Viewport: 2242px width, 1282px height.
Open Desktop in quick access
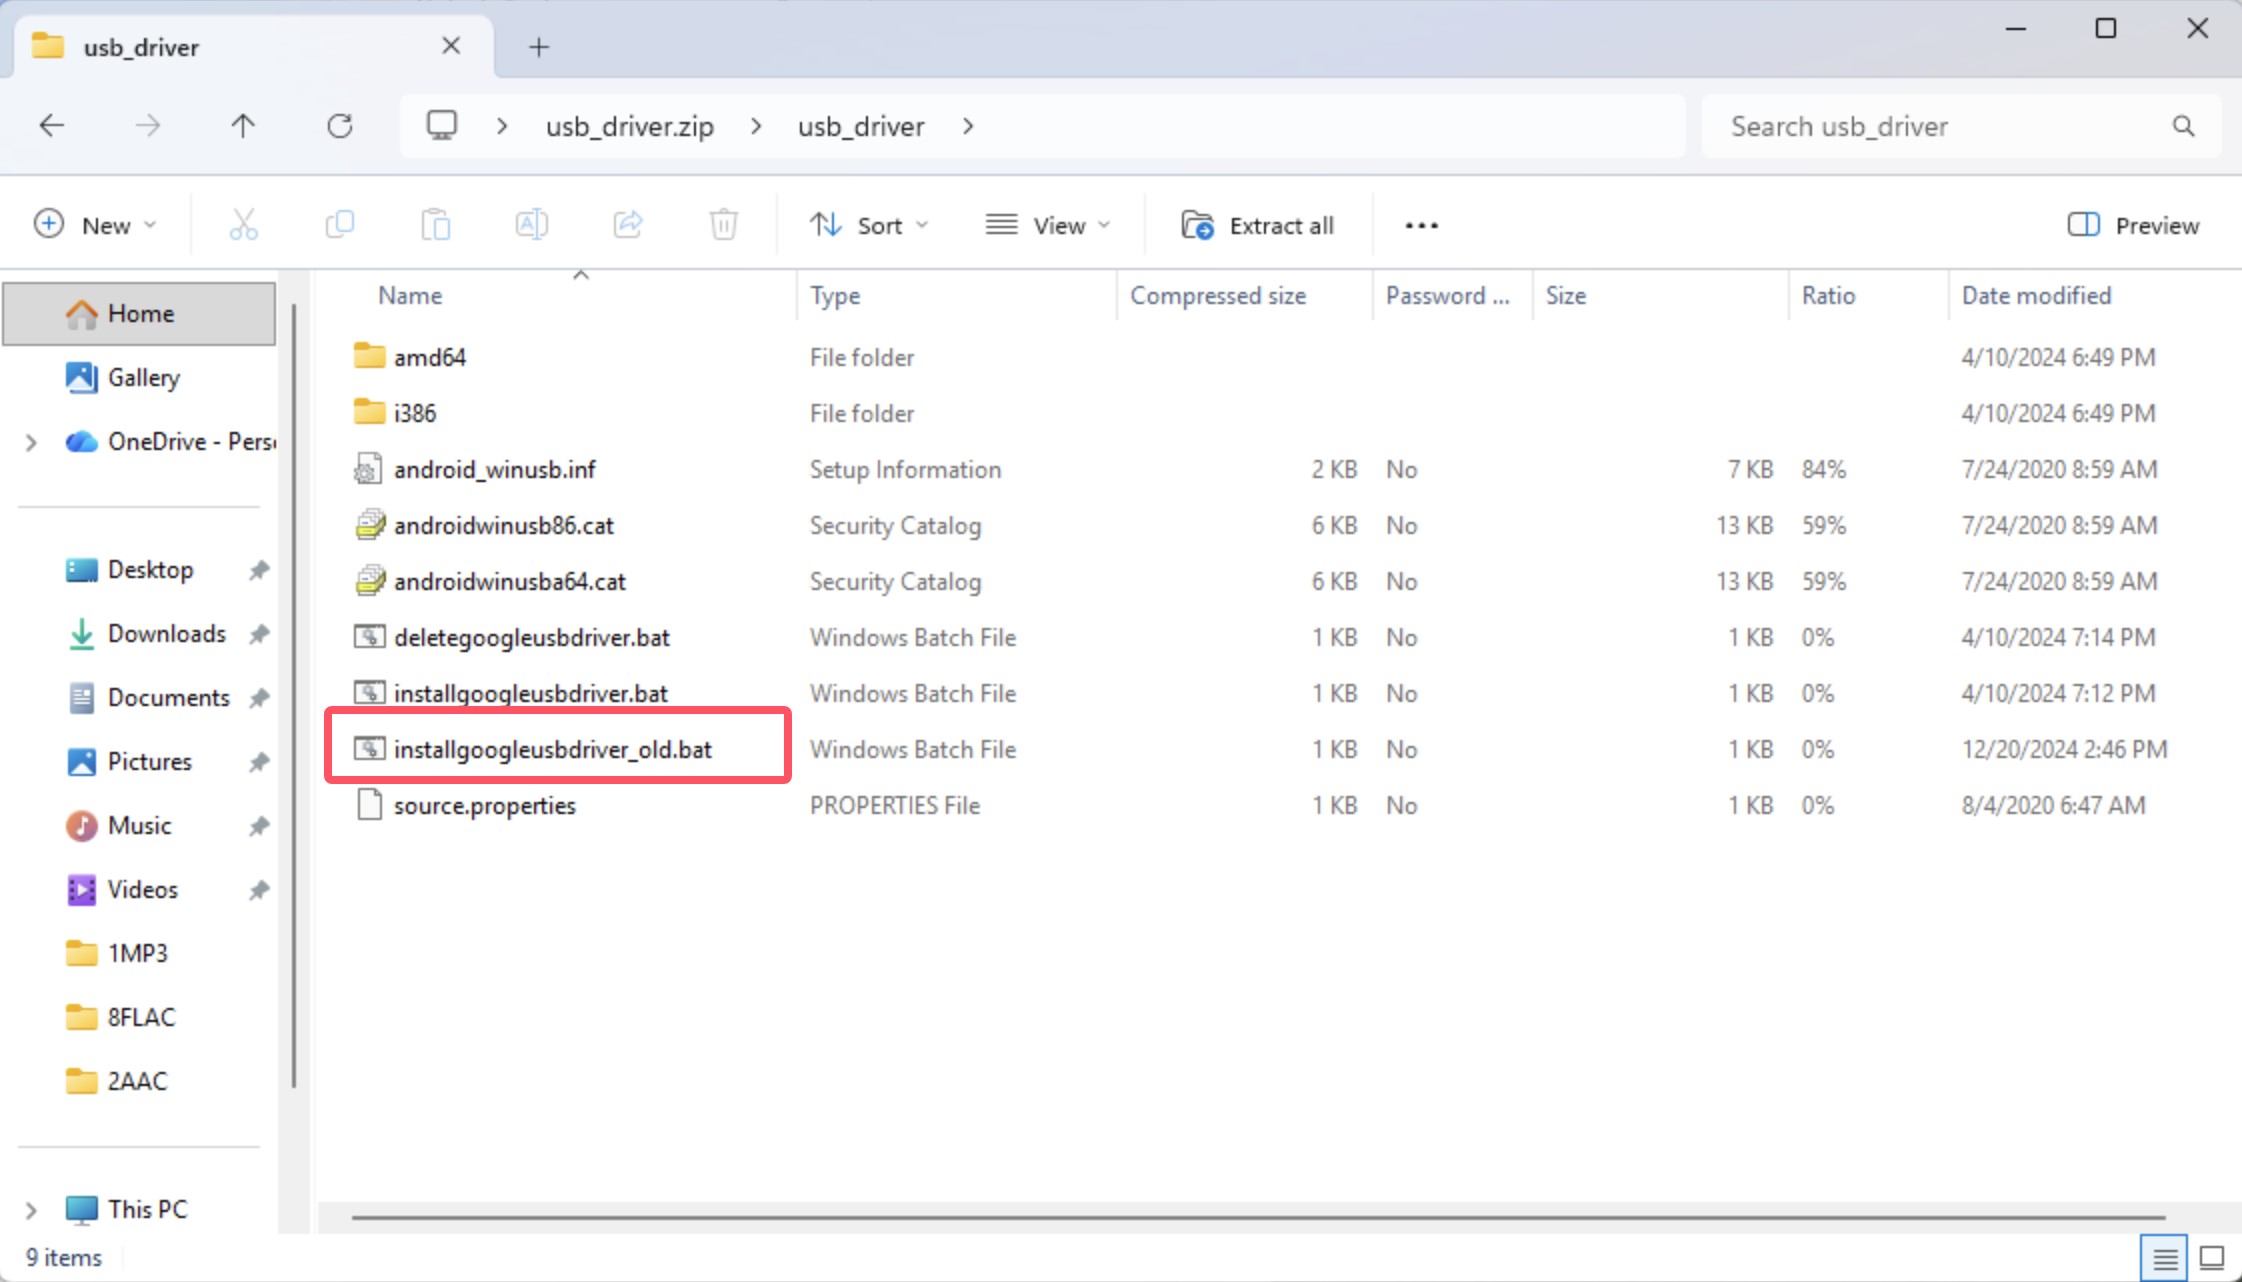[139, 570]
